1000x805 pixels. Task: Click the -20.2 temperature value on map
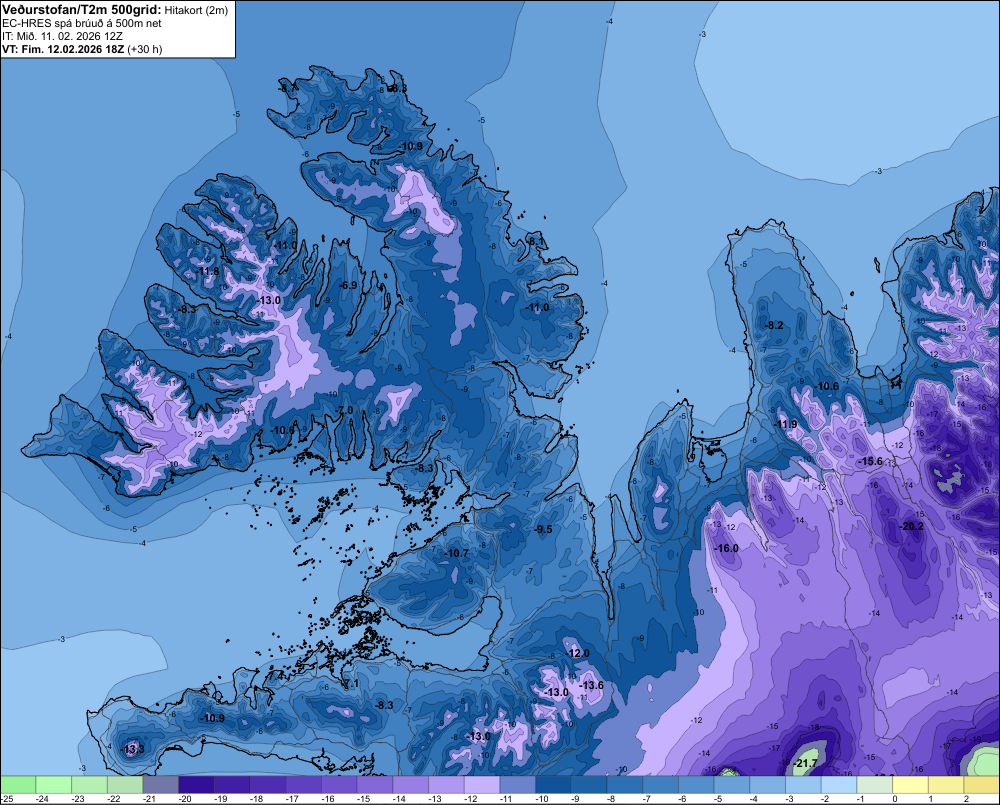coord(911,526)
